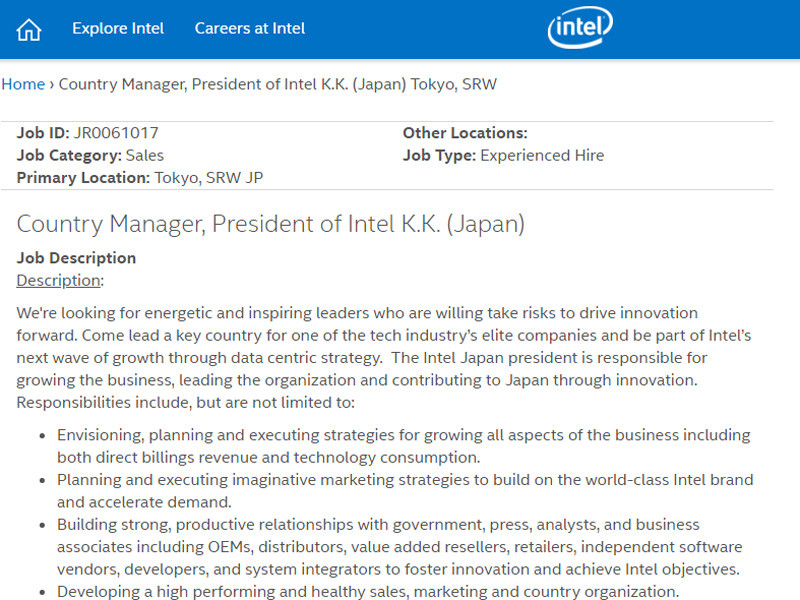The height and width of the screenshot is (600, 800).
Task: Follow the Home breadcrumb link
Action: click(x=23, y=84)
